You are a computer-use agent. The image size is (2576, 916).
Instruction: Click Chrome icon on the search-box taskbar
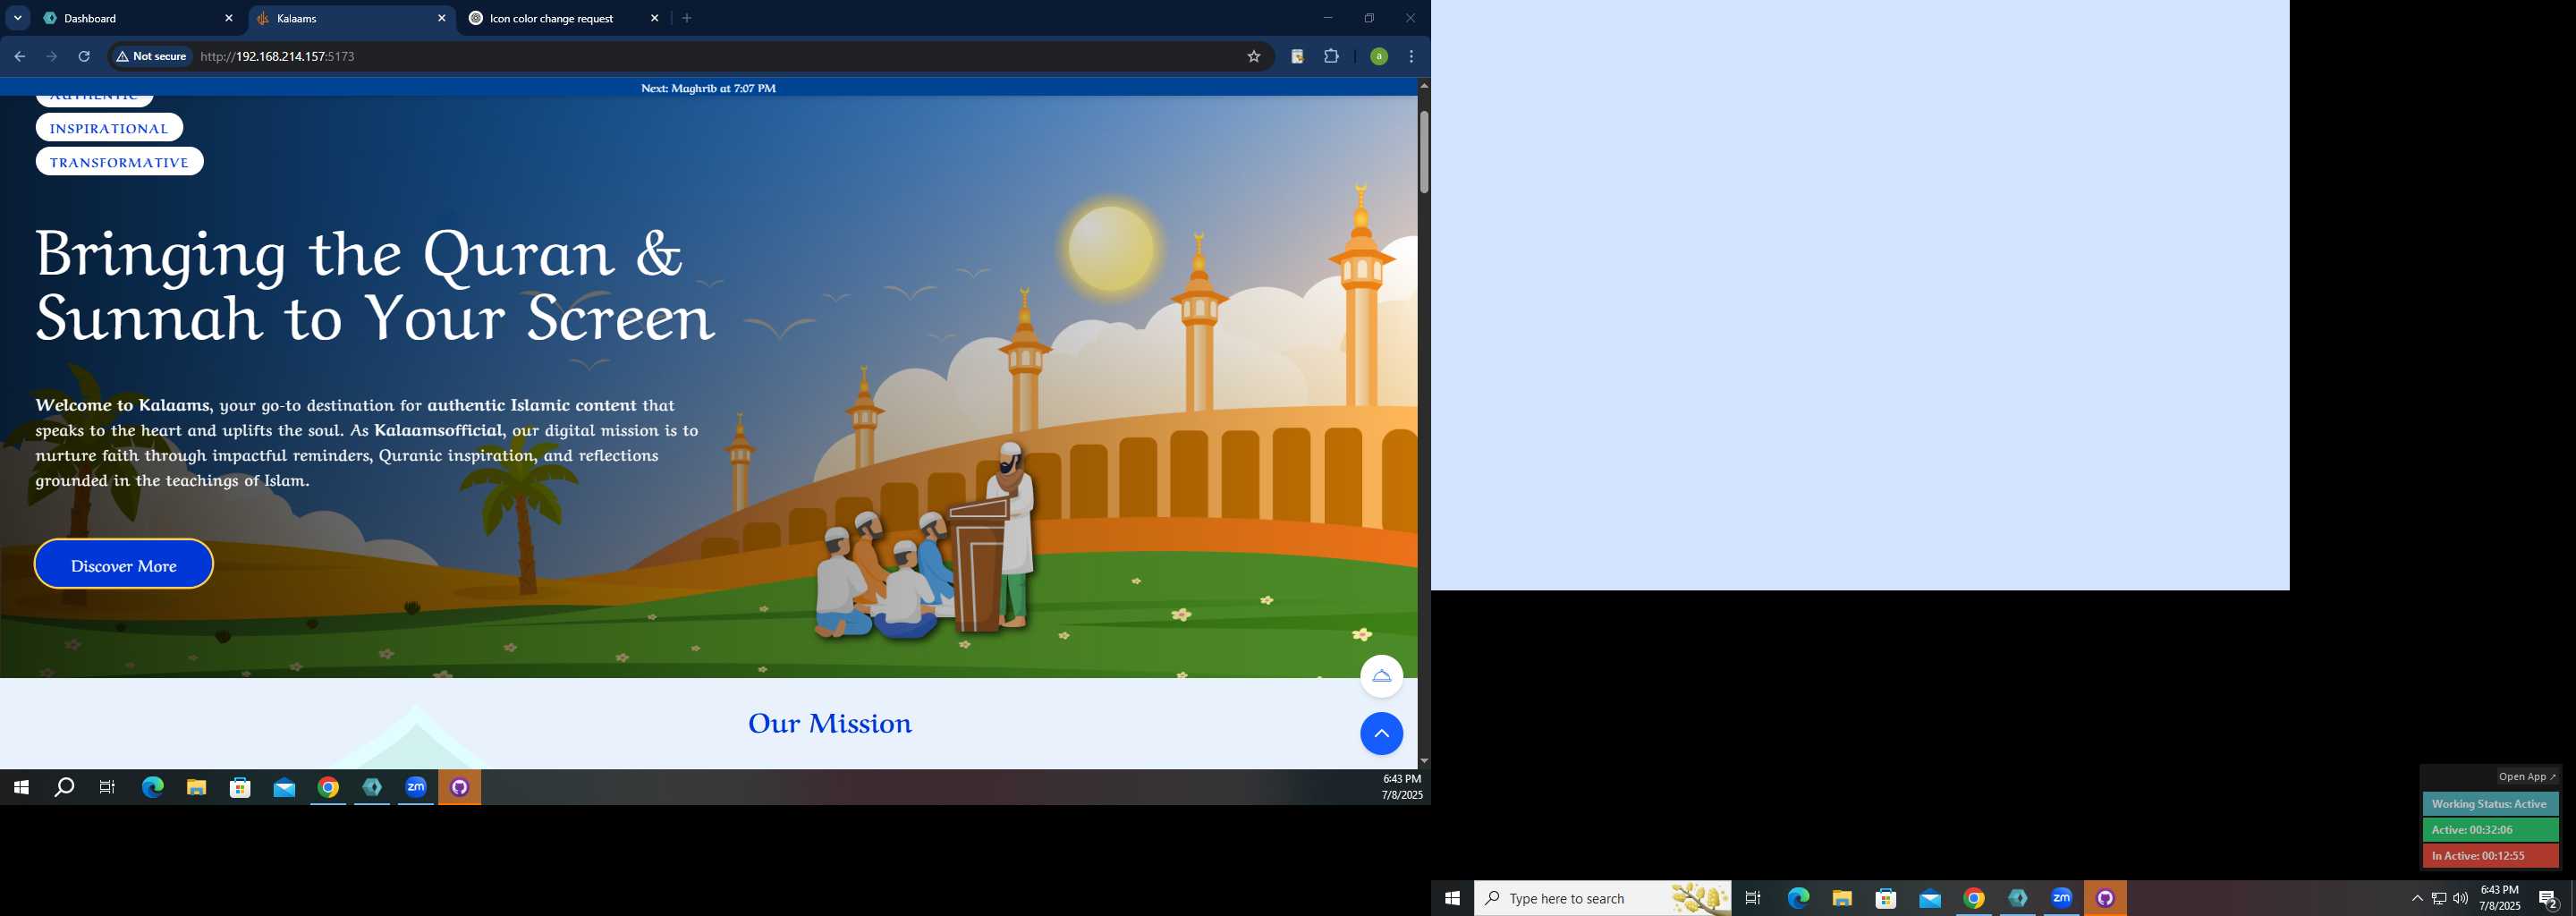tap(1974, 899)
